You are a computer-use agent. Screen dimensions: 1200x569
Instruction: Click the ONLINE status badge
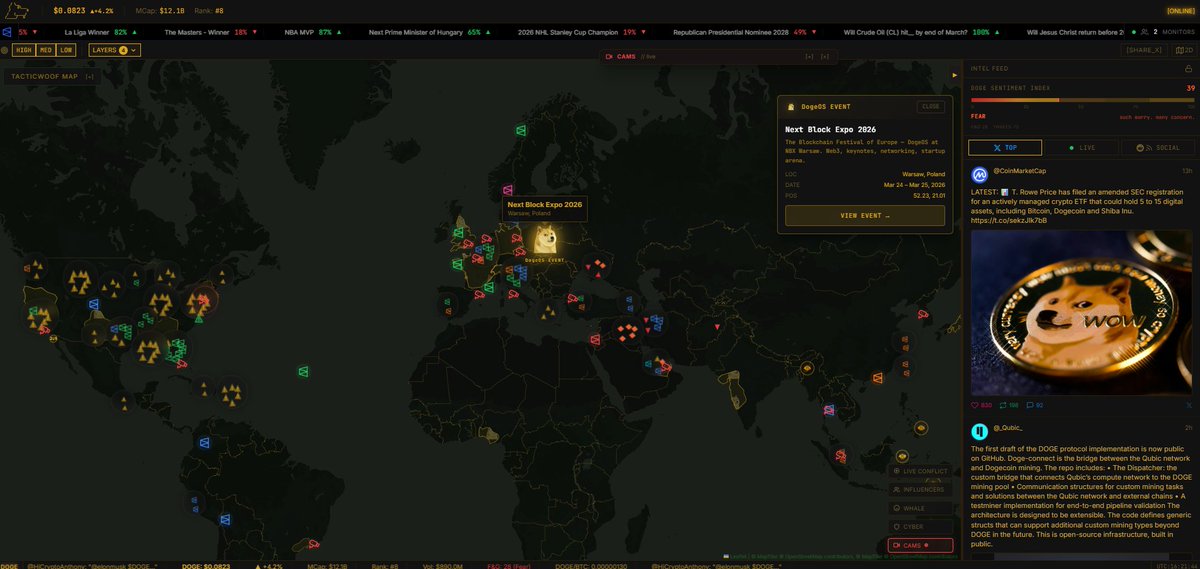click(1180, 10)
